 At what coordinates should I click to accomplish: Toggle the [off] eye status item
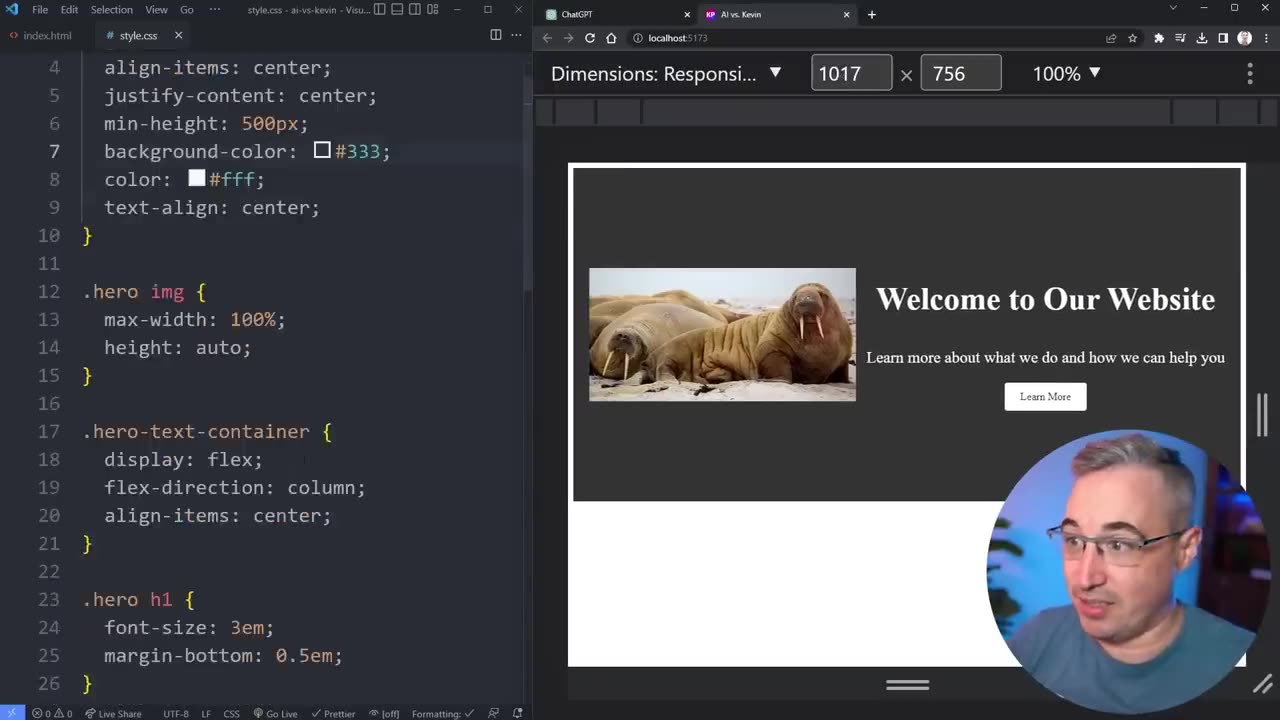(x=383, y=713)
